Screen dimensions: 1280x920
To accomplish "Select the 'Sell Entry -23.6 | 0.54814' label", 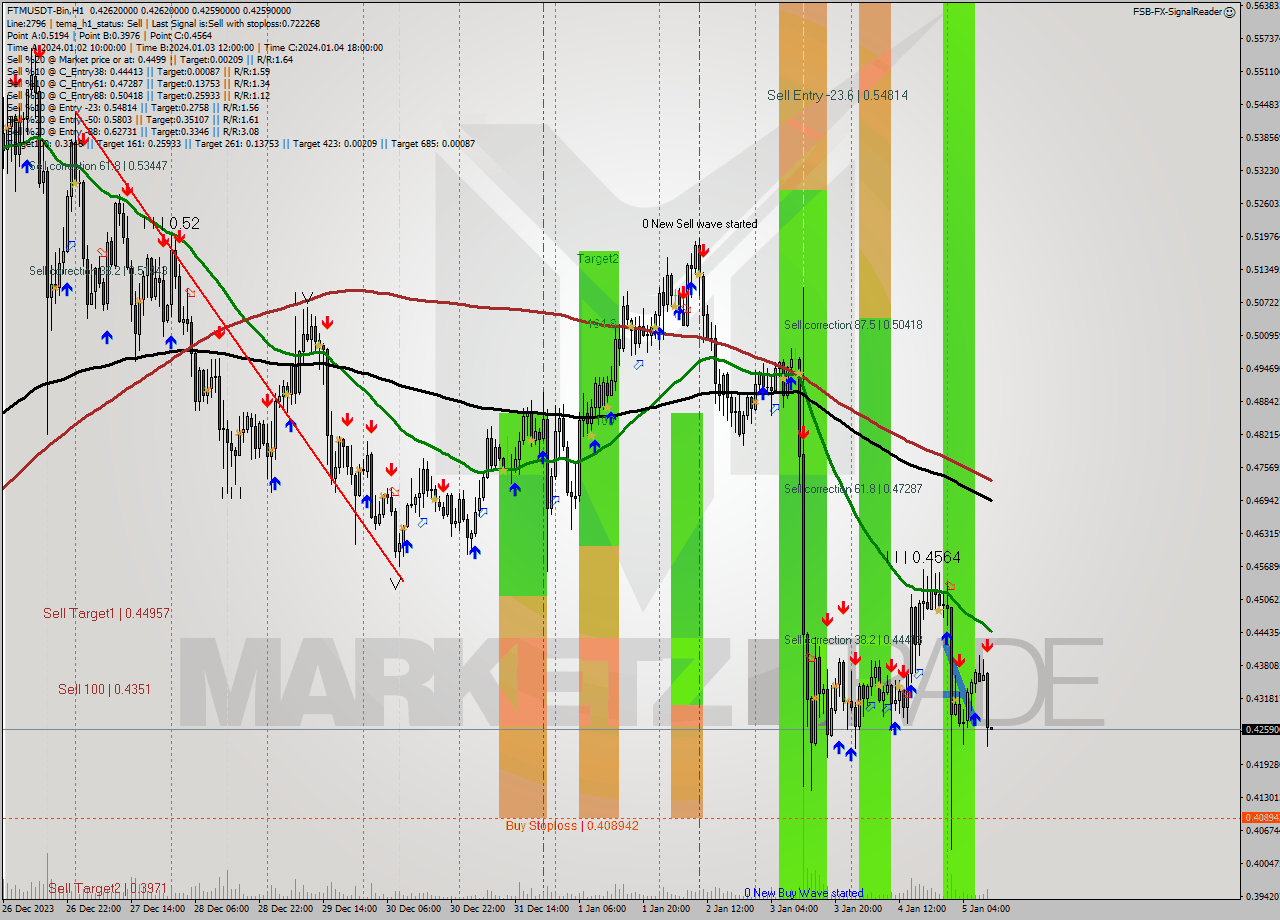I will click(x=838, y=95).
